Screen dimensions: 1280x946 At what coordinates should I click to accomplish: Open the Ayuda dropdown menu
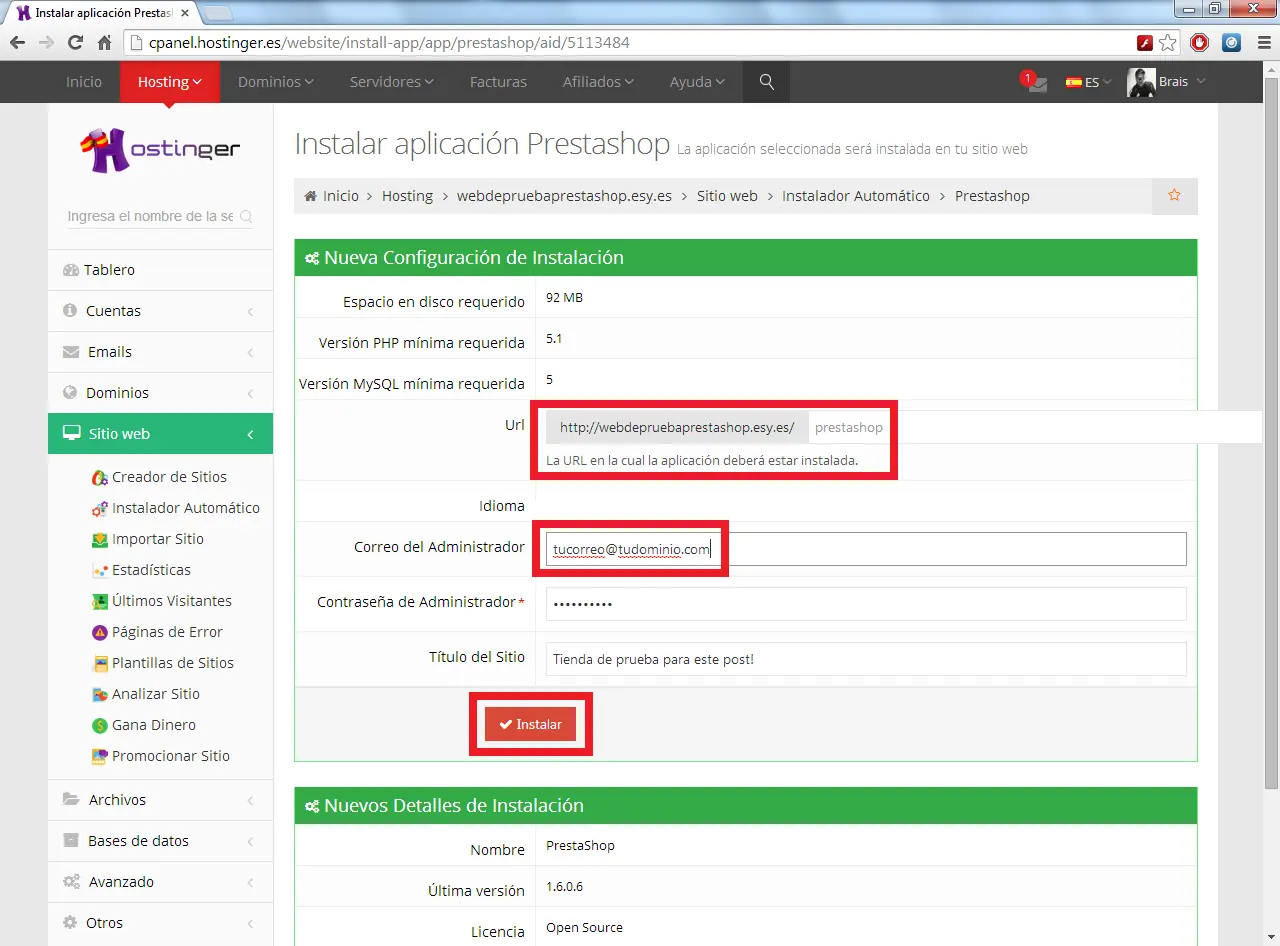point(697,82)
